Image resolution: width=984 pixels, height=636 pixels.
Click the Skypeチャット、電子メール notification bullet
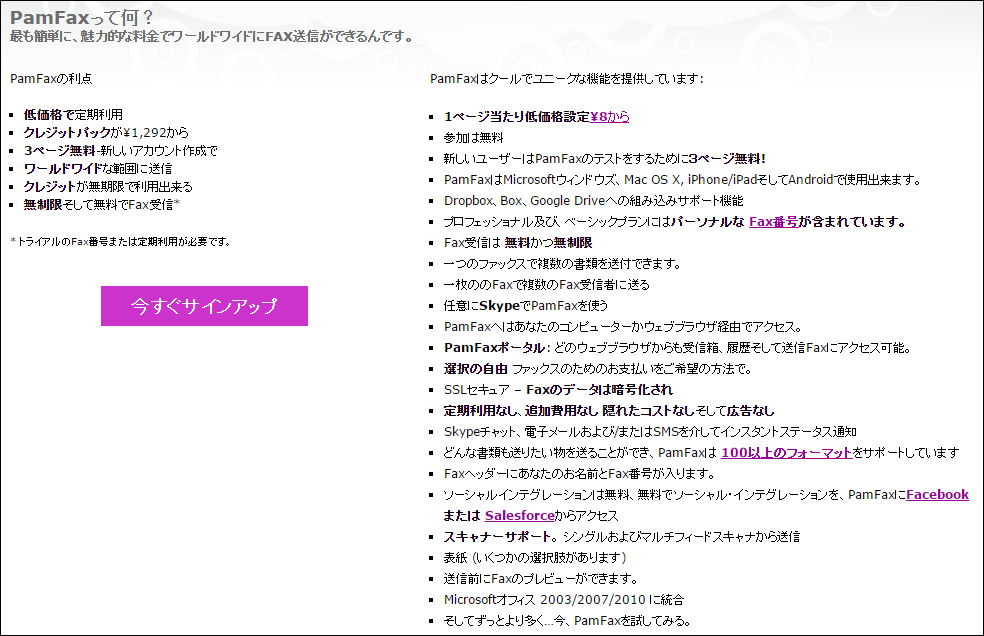(650, 432)
